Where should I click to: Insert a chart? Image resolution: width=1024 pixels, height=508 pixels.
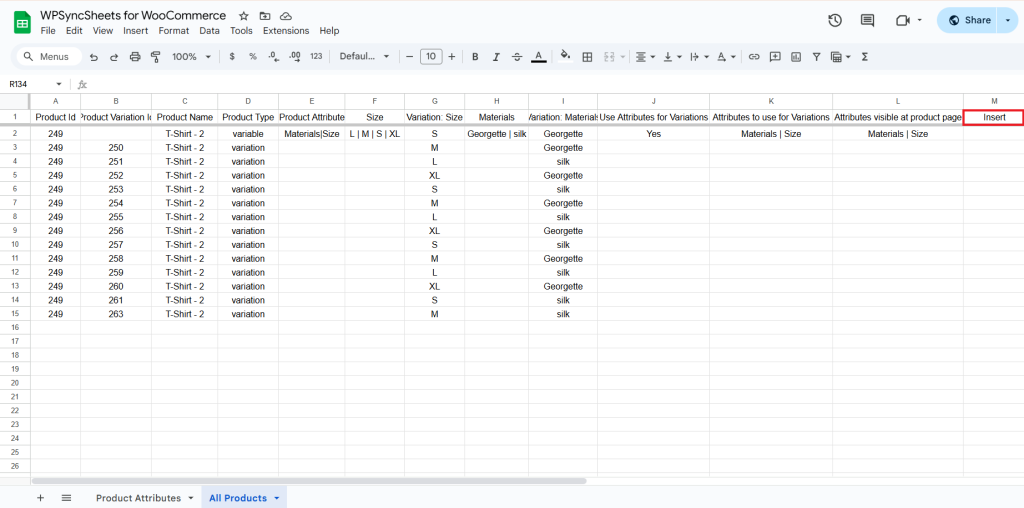pos(795,57)
